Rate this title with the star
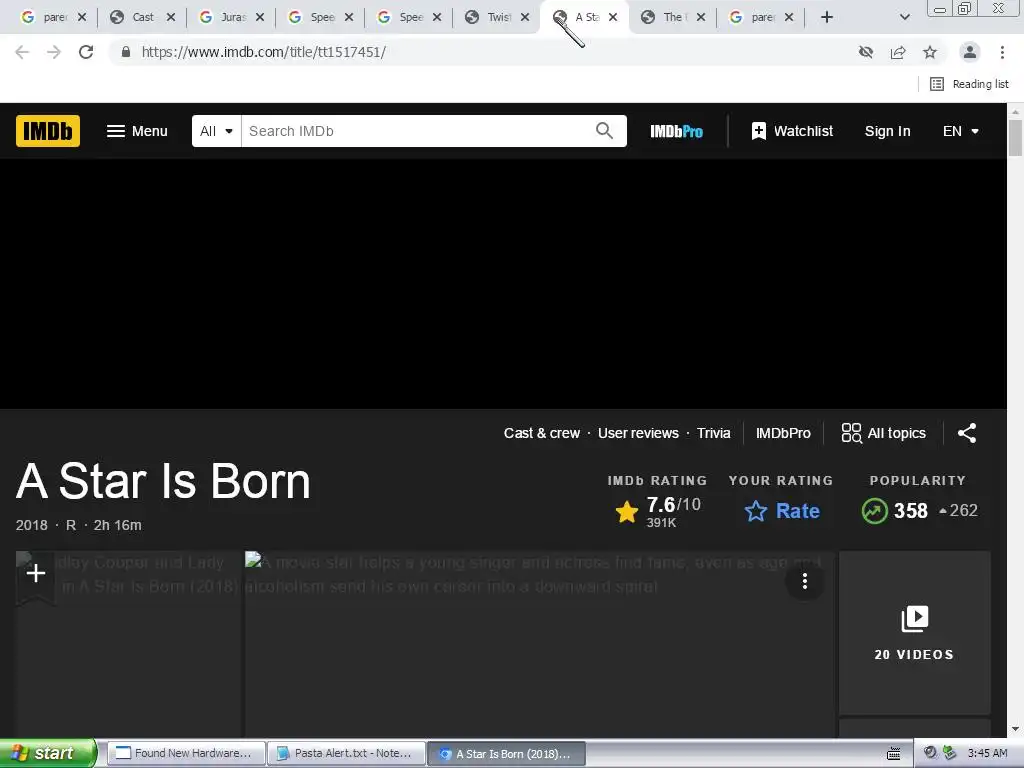Screen dimensions: 1024x768 [782, 511]
